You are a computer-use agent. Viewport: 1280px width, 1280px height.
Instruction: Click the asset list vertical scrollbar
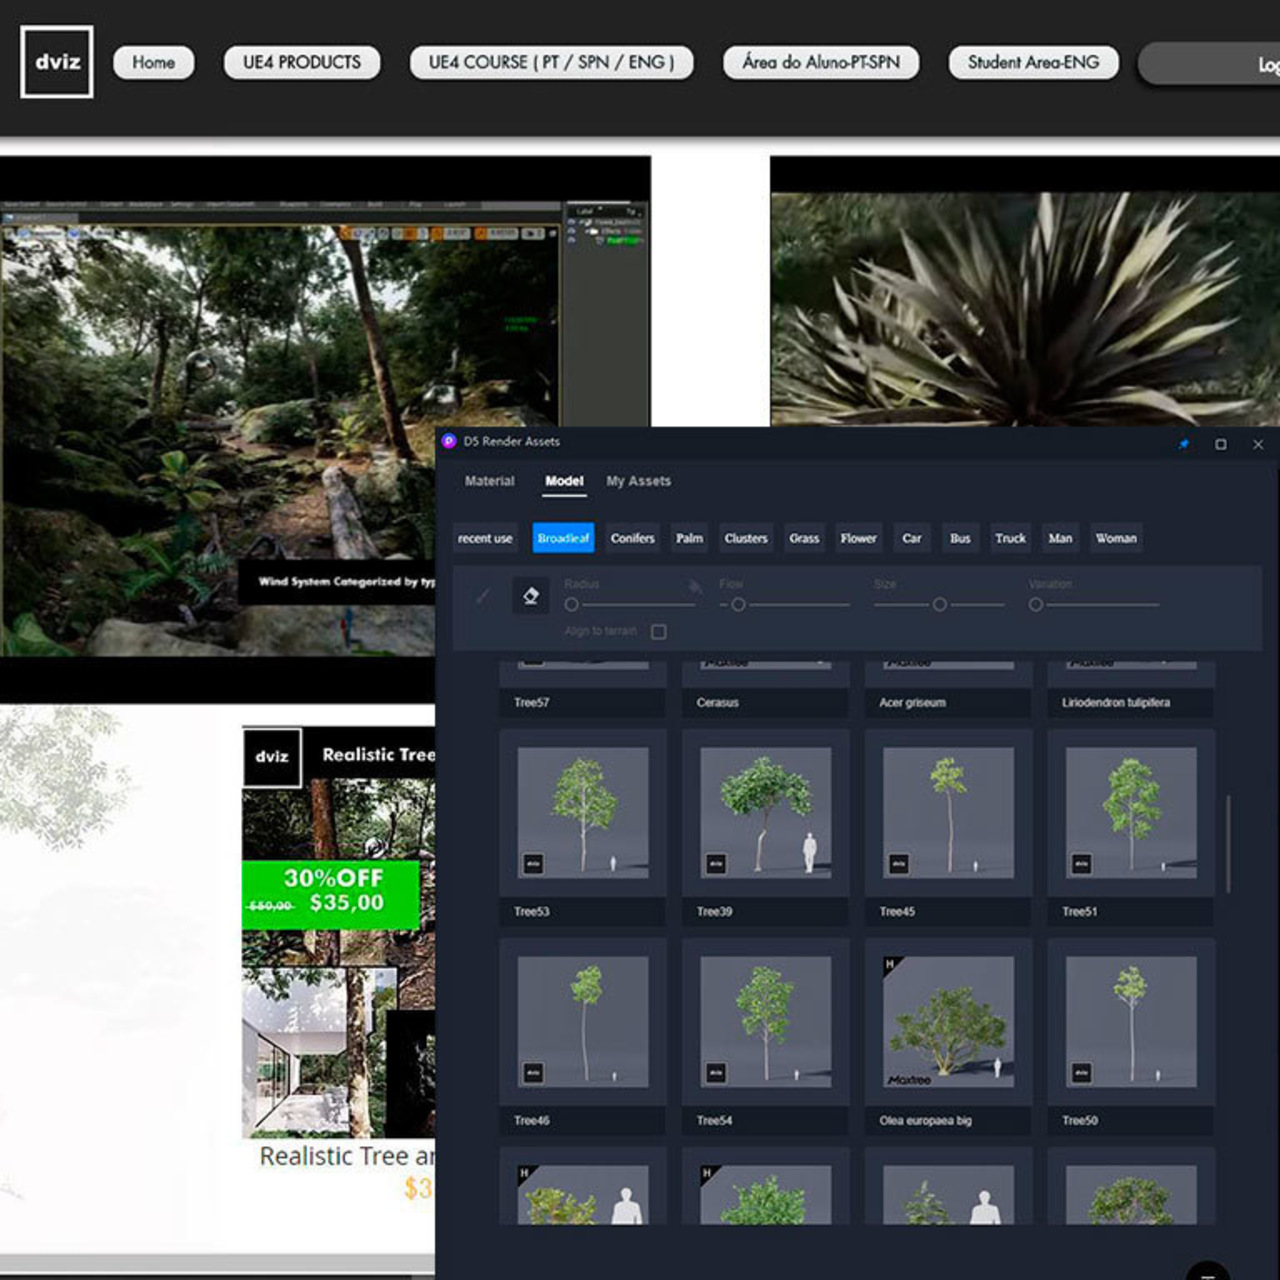click(x=1228, y=843)
